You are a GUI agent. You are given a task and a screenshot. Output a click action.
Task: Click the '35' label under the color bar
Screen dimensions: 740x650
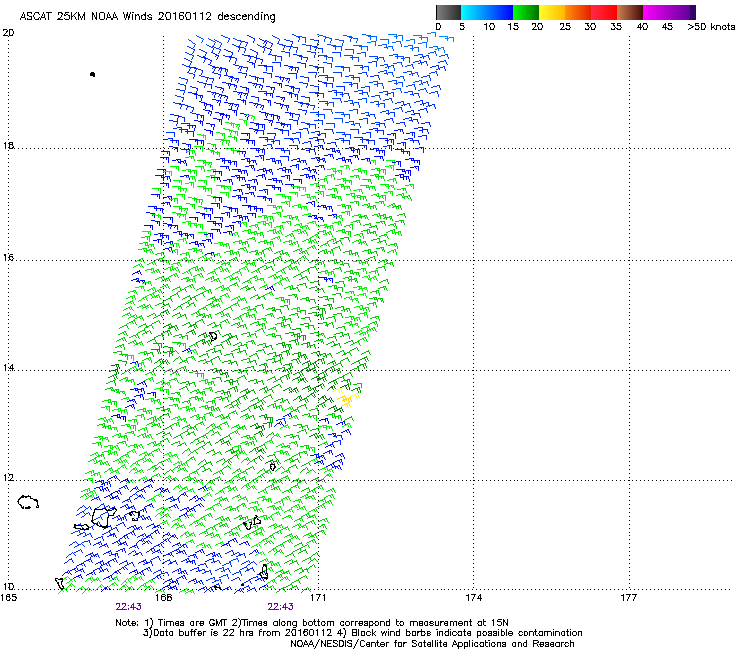click(x=616, y=27)
